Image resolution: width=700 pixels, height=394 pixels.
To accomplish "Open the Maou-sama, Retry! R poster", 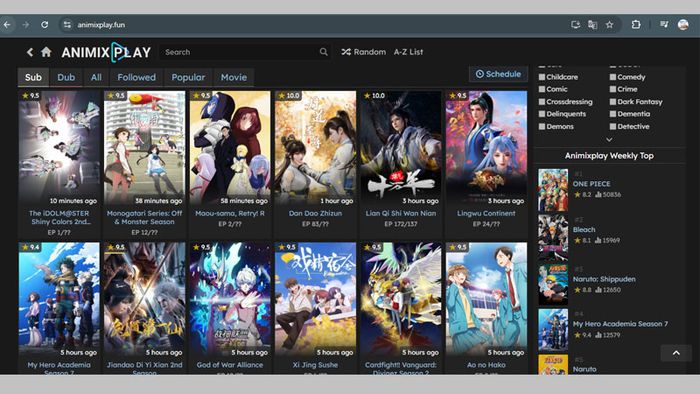I will tap(230, 148).
